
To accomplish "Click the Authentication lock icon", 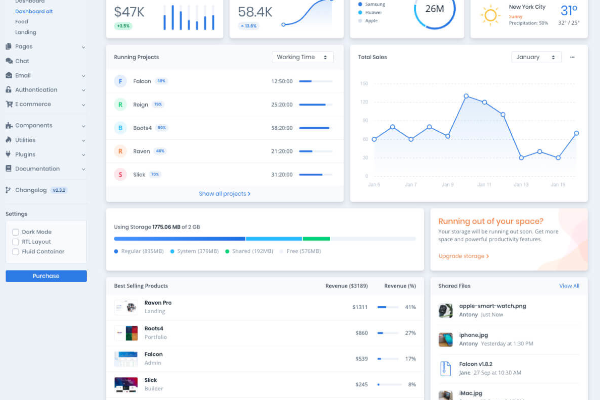I will pos(9,90).
